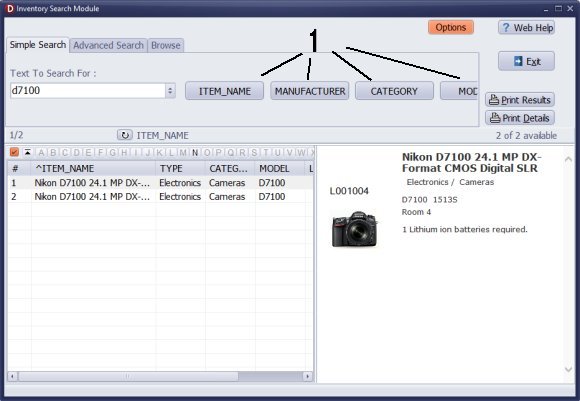Click details pane scroll down arrow

point(569,369)
